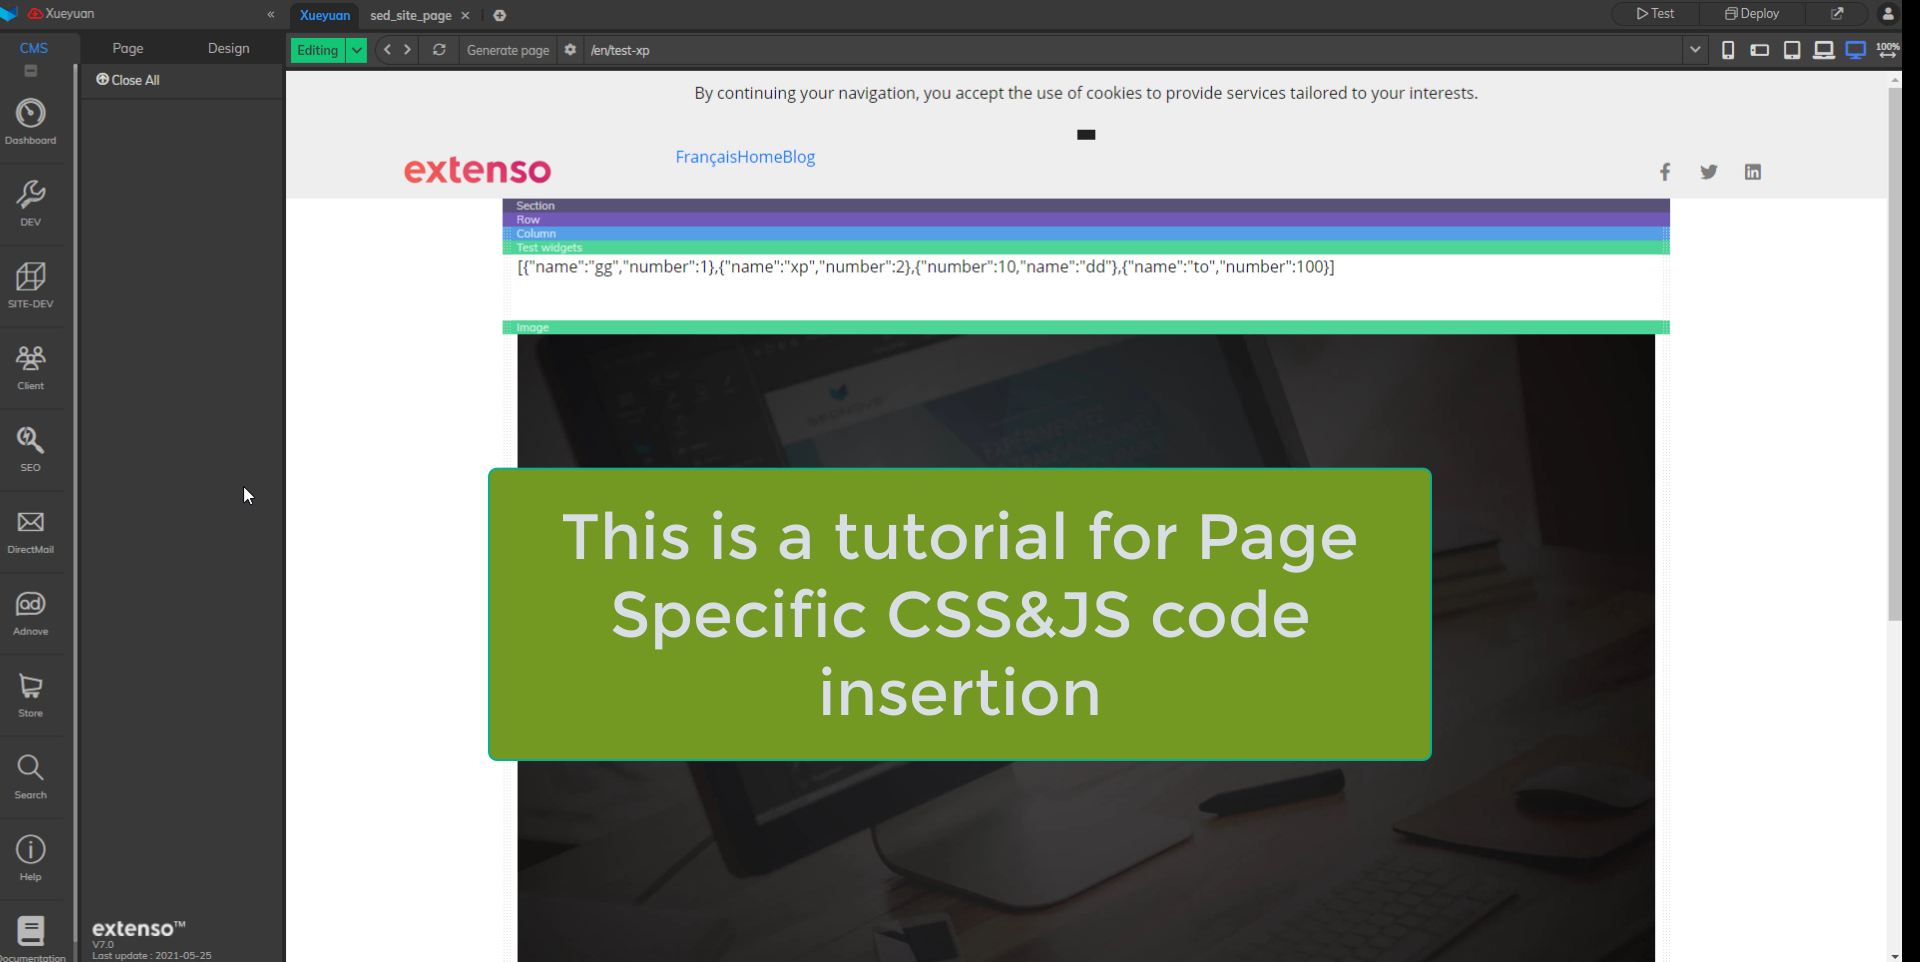Viewport: 1920px width, 962px height.
Task: Open the Editing mode dropdown
Action: tap(356, 50)
